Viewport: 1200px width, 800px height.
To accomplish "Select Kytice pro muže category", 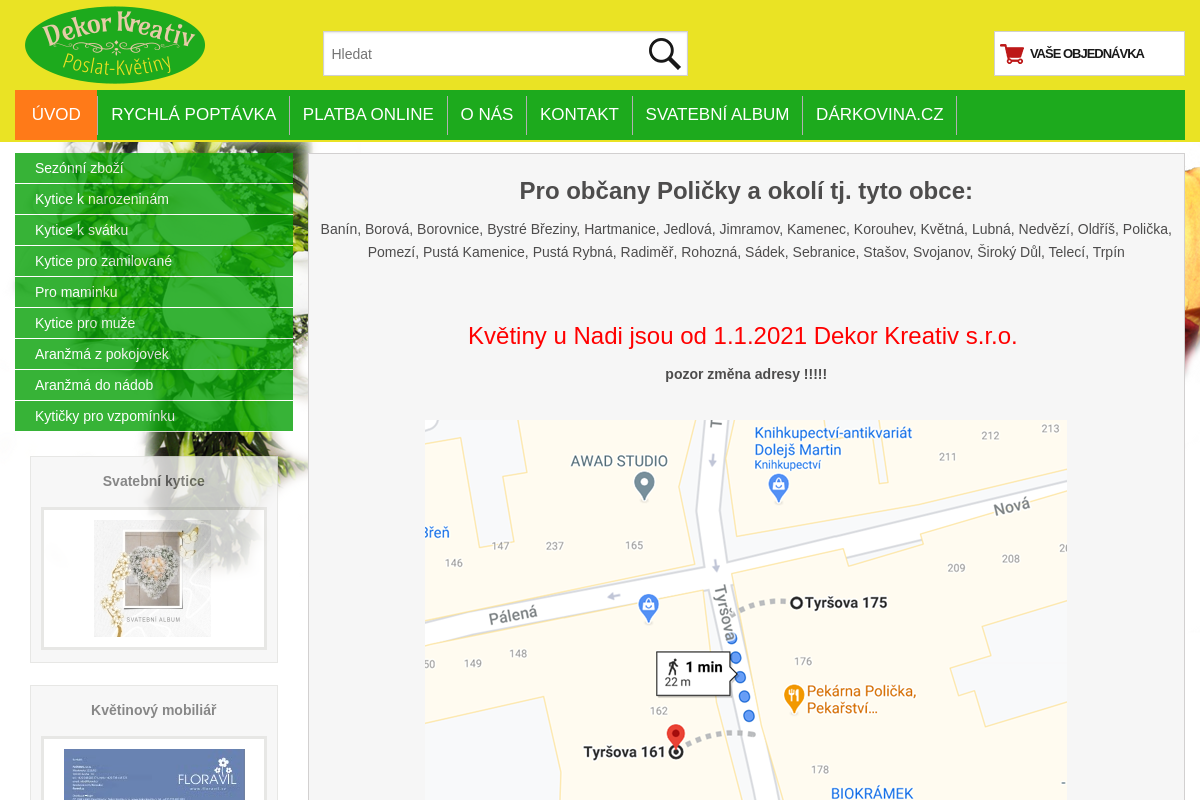I will point(154,323).
